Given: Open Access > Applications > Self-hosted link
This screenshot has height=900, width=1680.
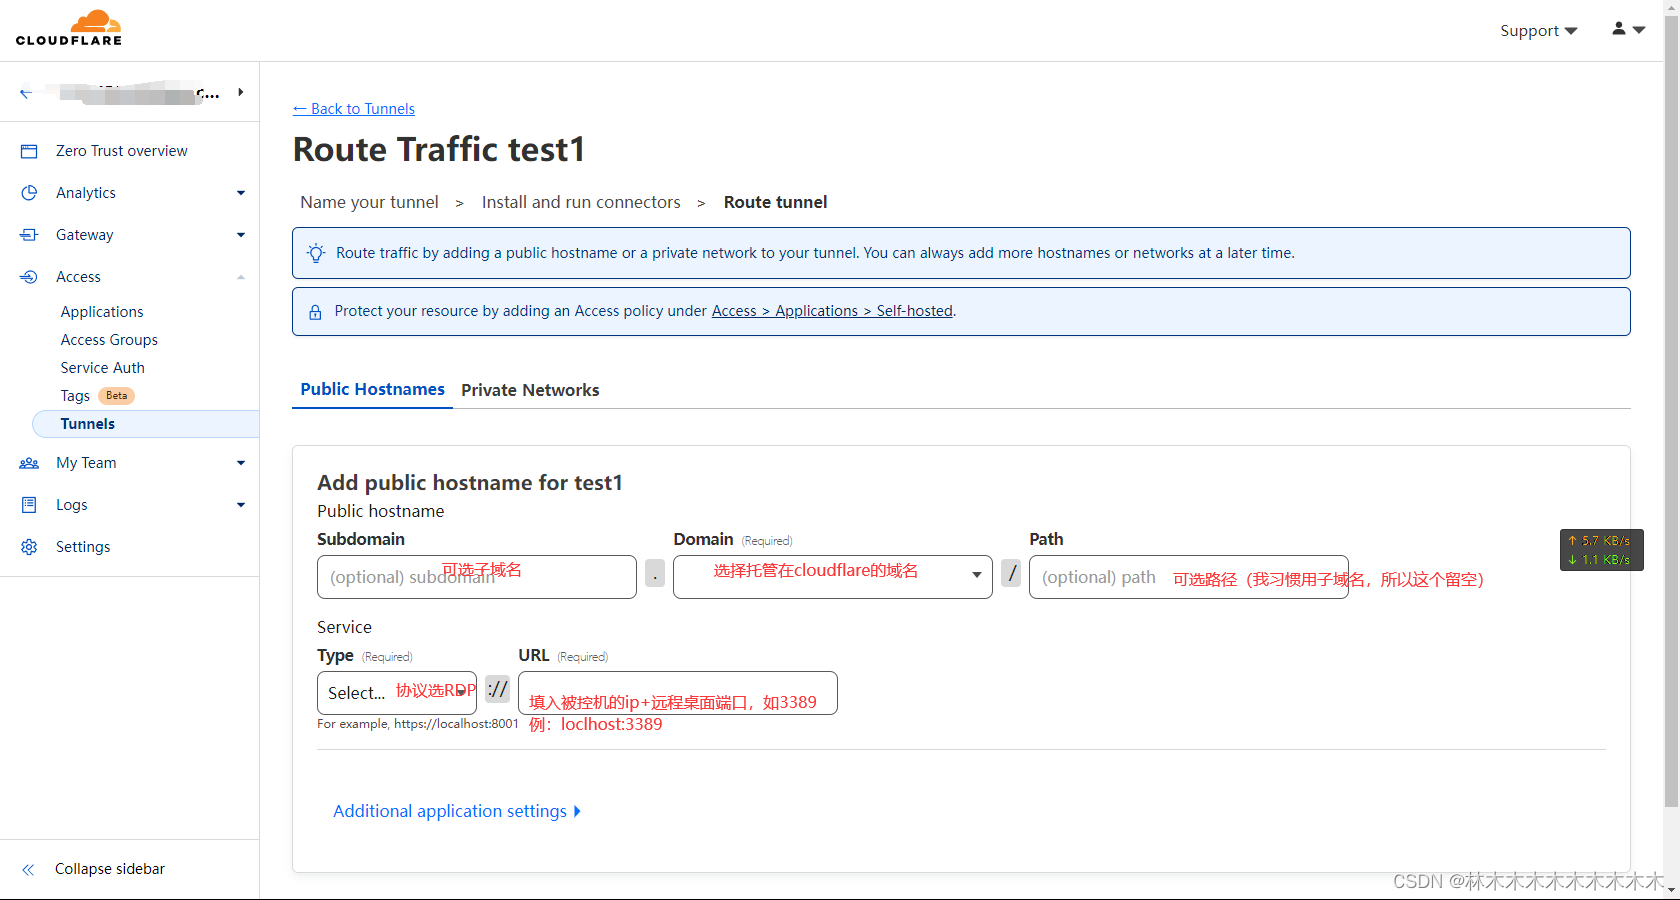Looking at the screenshot, I should point(832,310).
